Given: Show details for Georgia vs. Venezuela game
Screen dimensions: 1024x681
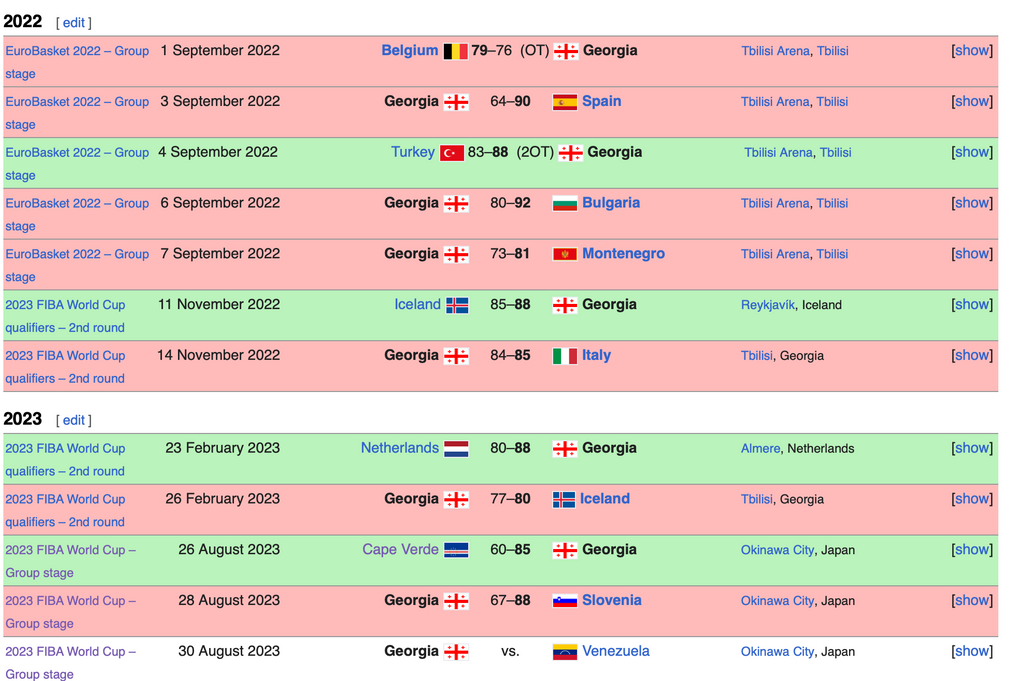Looking at the screenshot, I should click(x=971, y=651).
